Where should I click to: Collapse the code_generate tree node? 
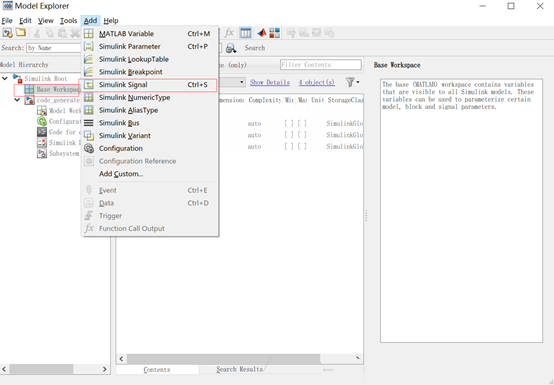point(17,100)
